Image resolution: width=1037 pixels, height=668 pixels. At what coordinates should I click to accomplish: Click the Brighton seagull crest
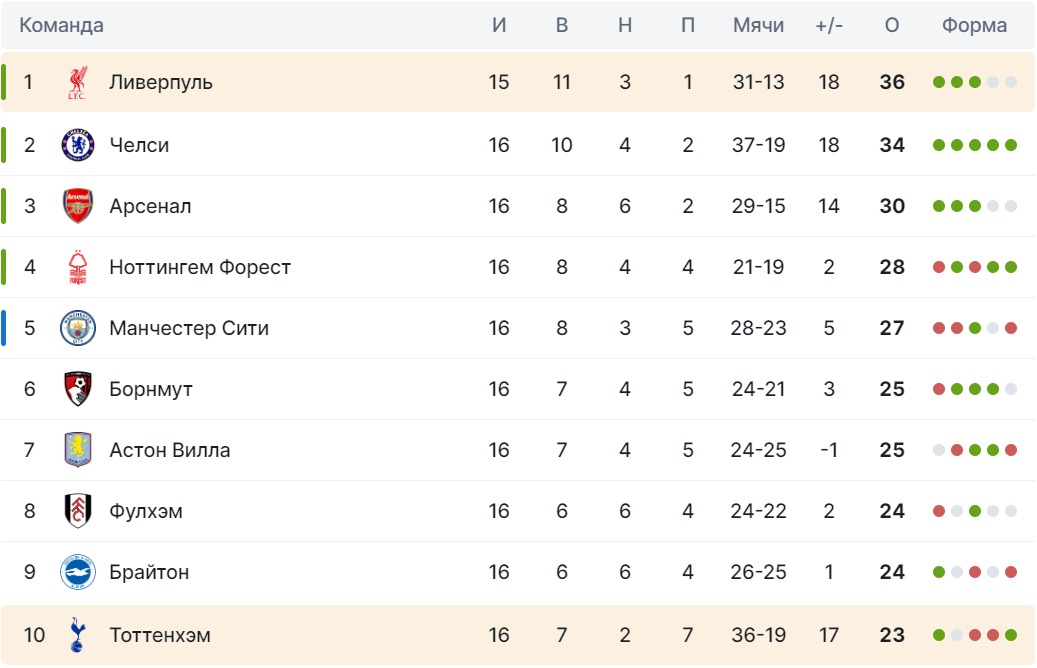(78, 572)
